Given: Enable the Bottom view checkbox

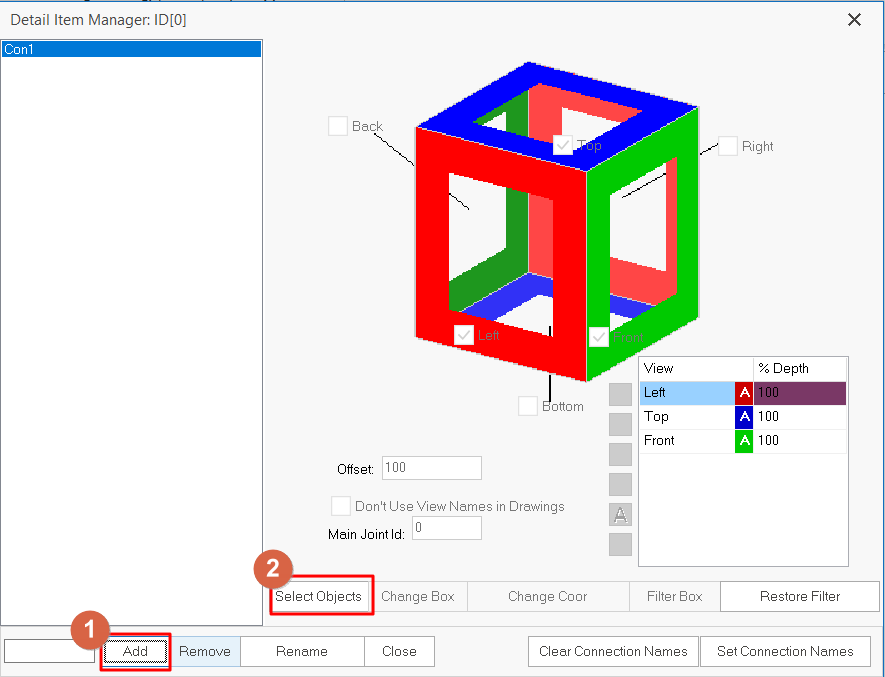Looking at the screenshot, I should (528, 406).
